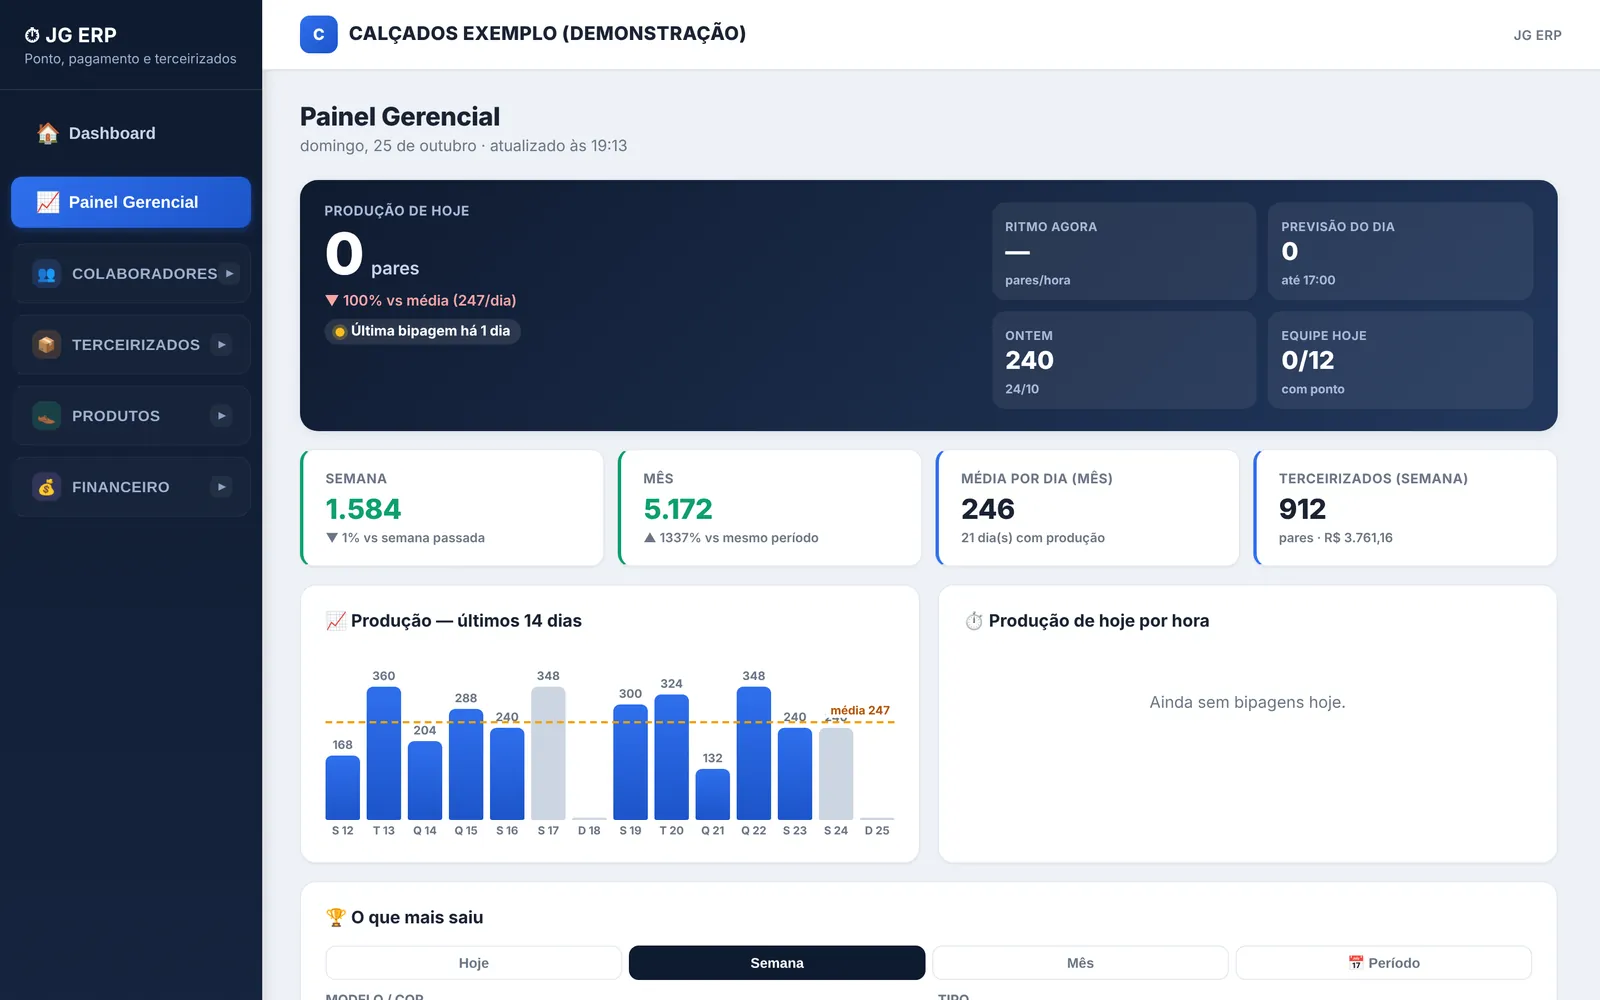Click the Média por dia 246 card

pyautogui.click(x=1088, y=508)
